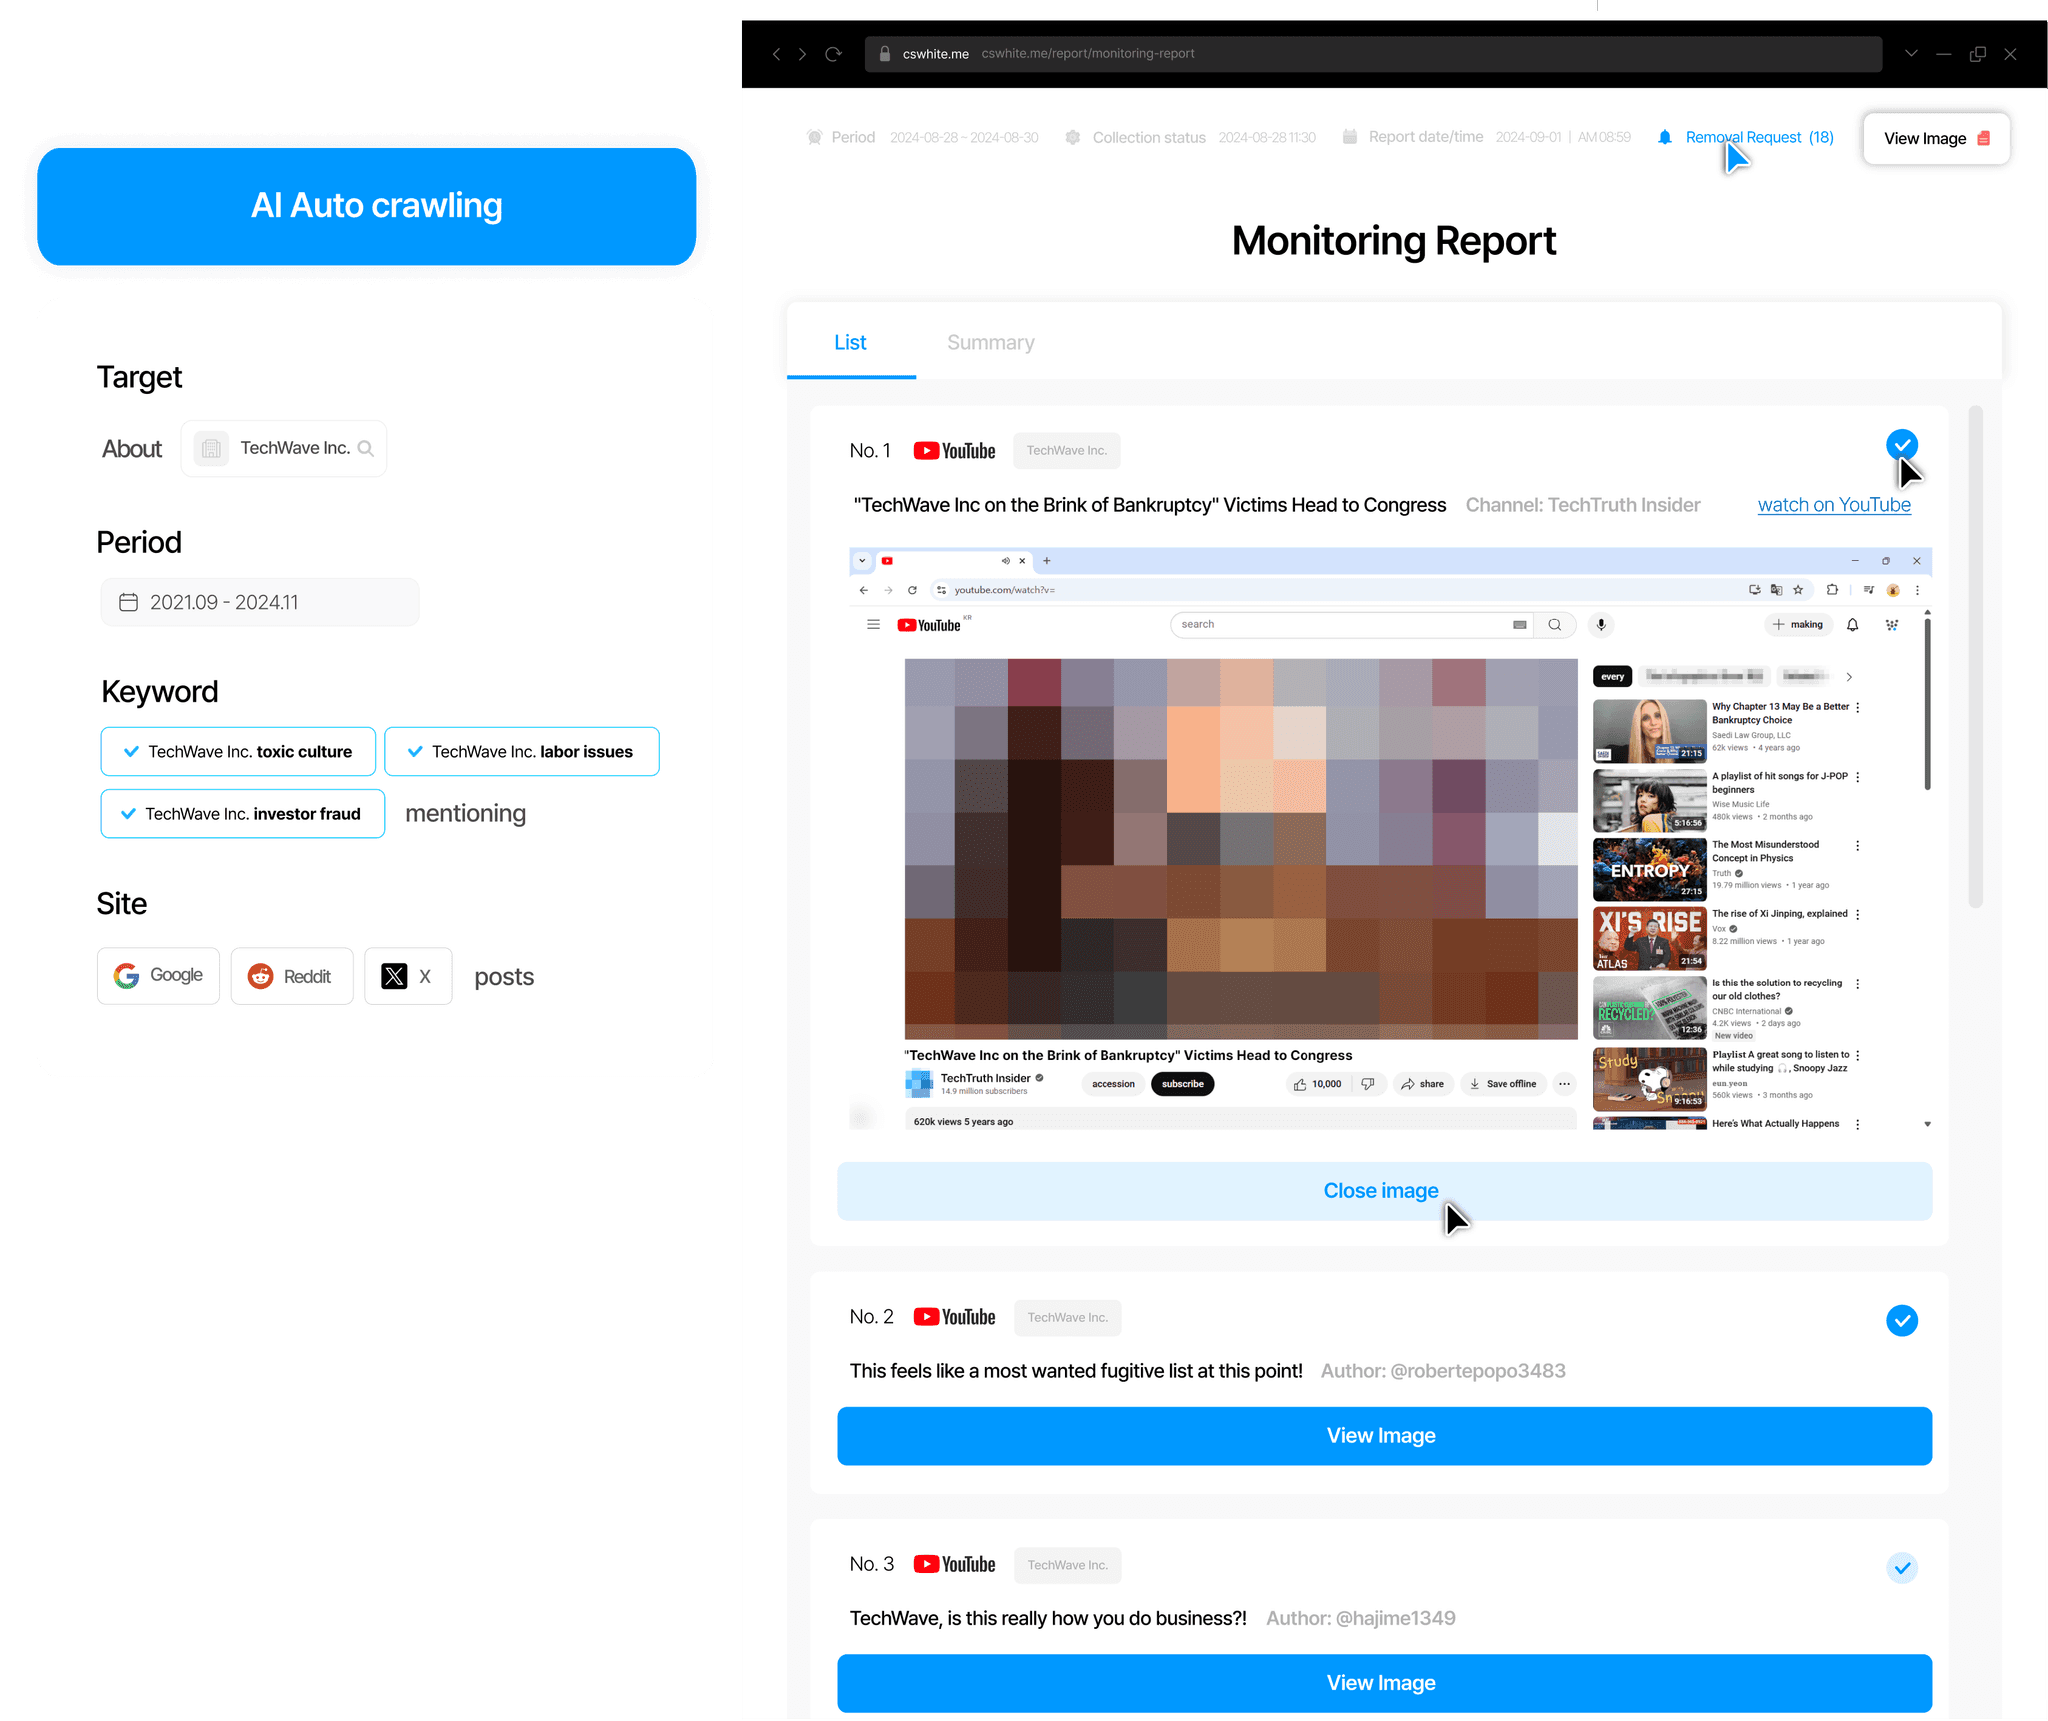This screenshot has height=1721, width=2048.
Task: Uncheck the TechWave Inc. investor fraud keyword
Action: coord(242,814)
